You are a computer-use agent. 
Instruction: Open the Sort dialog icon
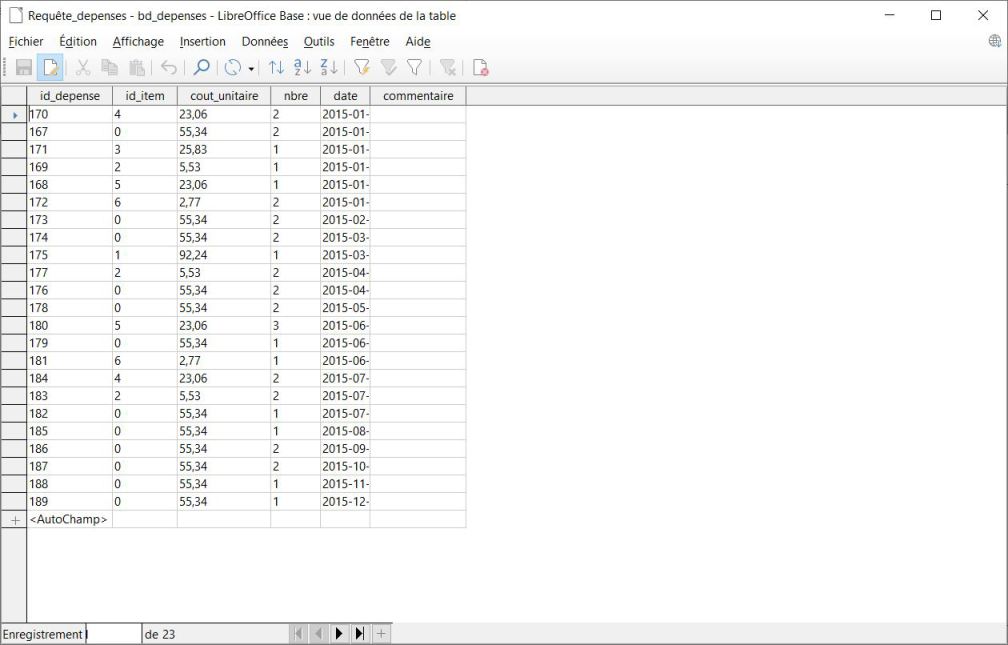click(x=278, y=68)
